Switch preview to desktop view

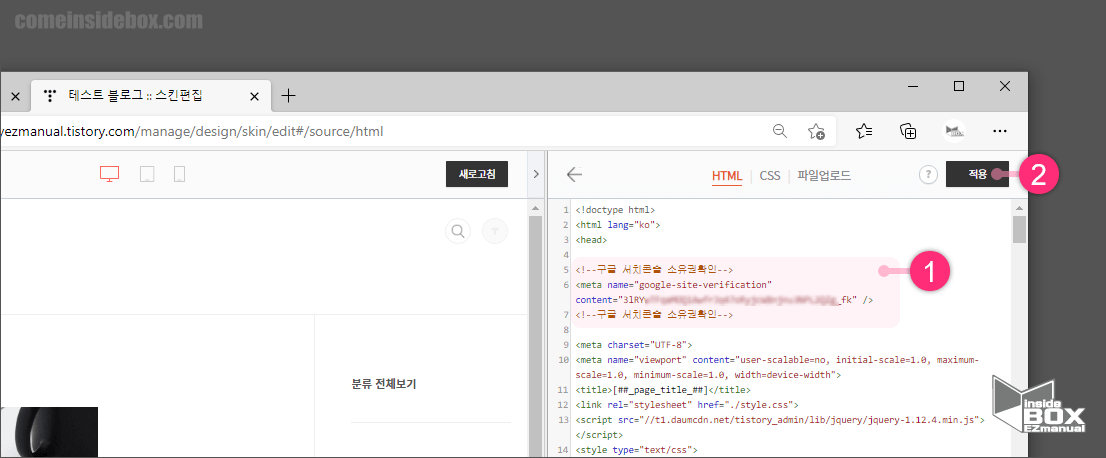point(109,174)
